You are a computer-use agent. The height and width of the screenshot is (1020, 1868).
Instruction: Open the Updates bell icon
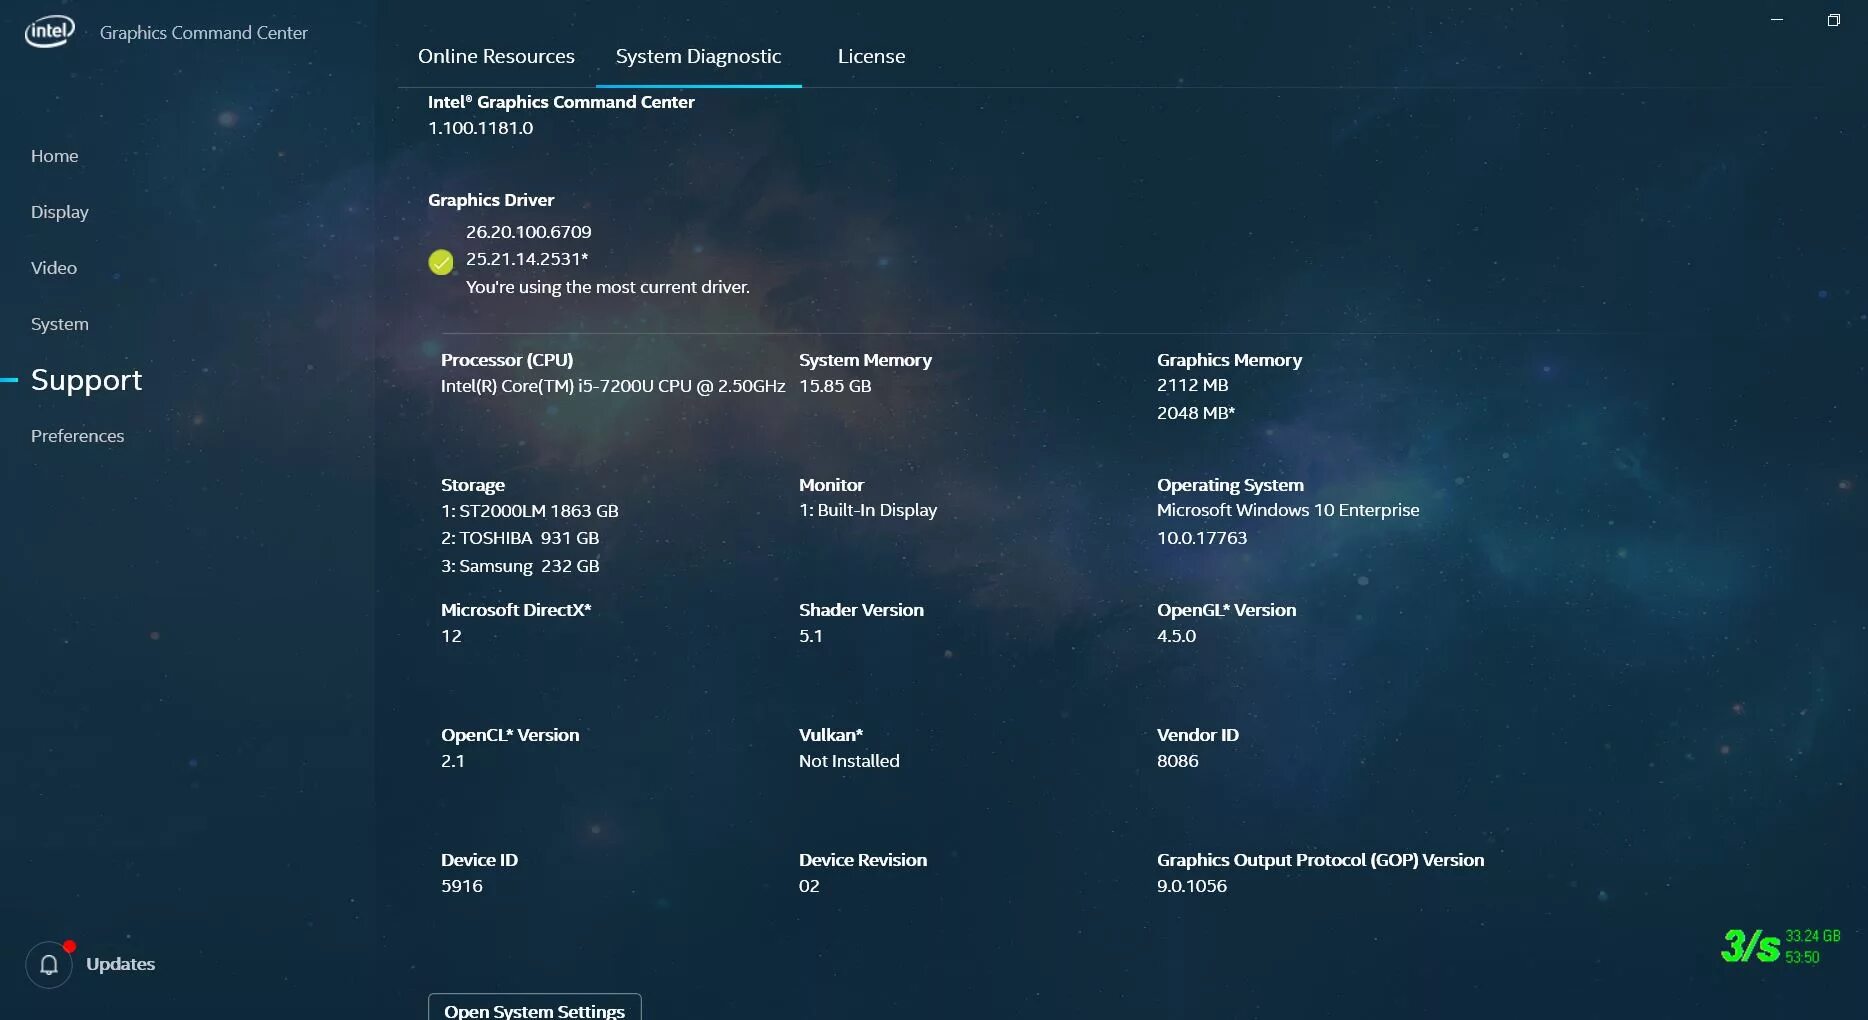tap(49, 965)
